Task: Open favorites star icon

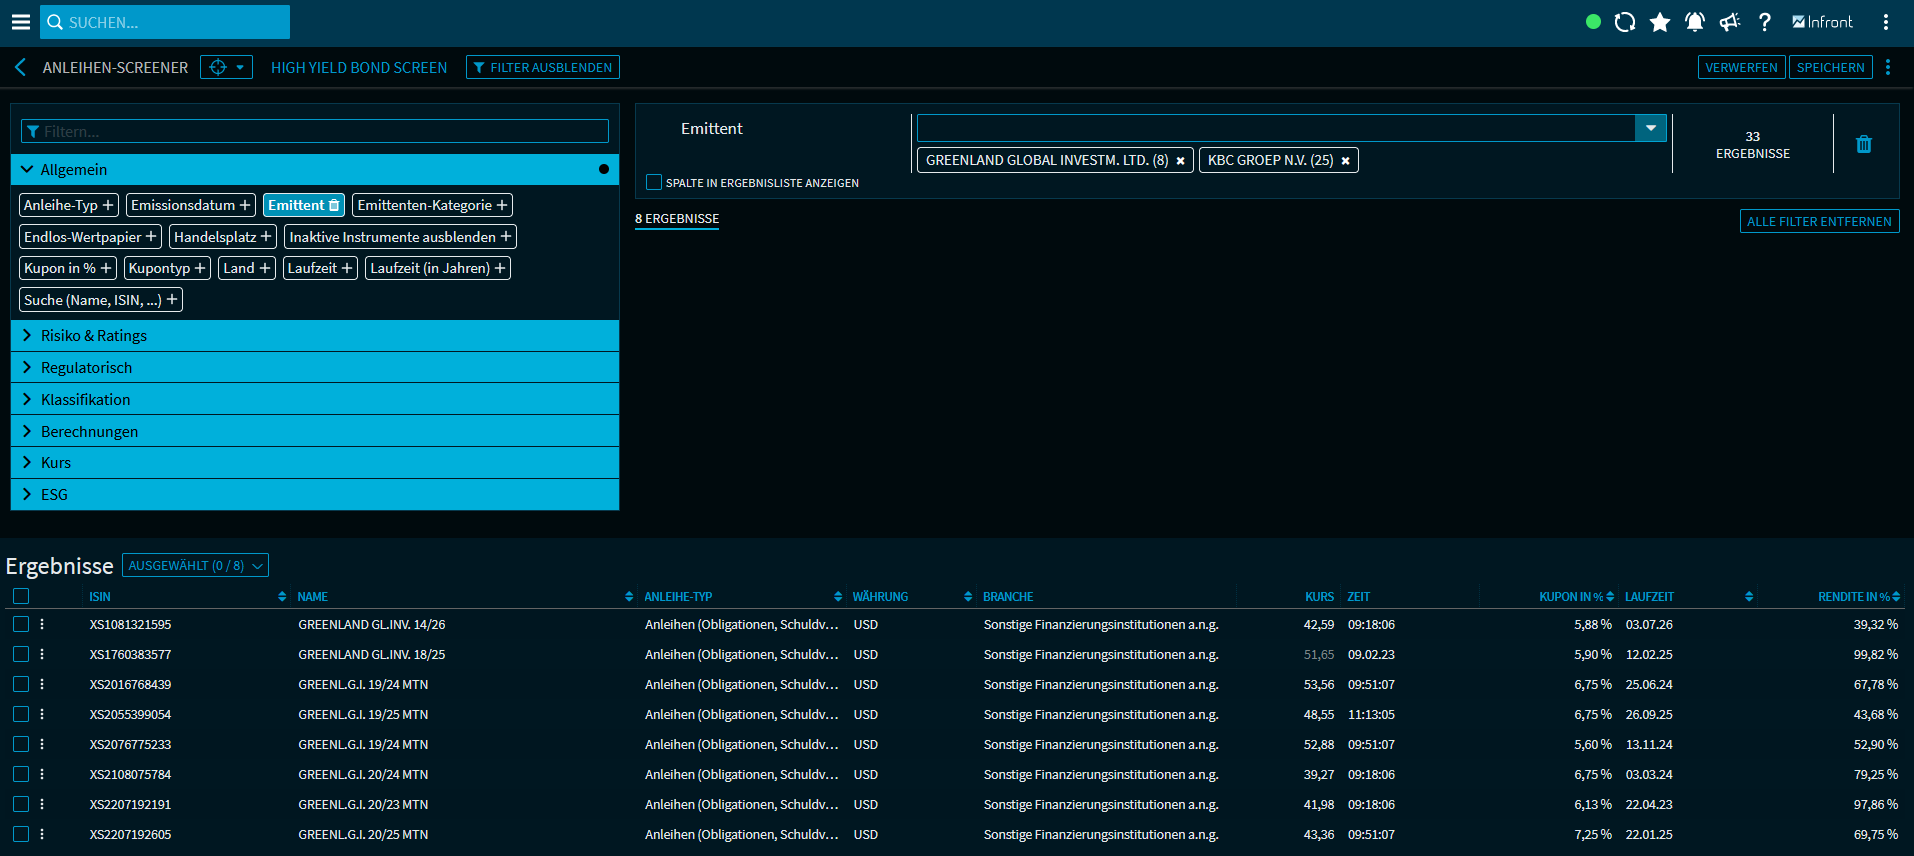Action: pyautogui.click(x=1660, y=22)
